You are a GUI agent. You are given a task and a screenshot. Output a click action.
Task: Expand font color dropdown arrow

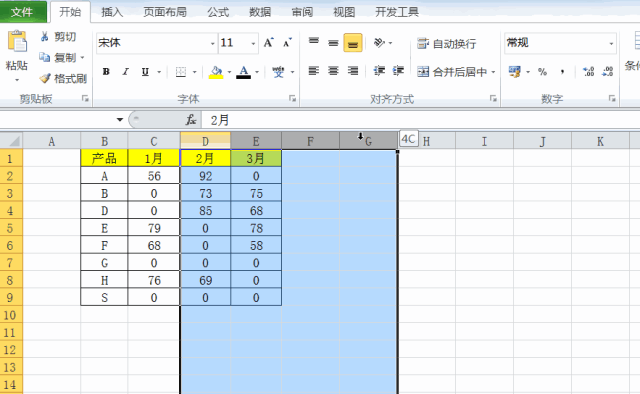coord(257,72)
